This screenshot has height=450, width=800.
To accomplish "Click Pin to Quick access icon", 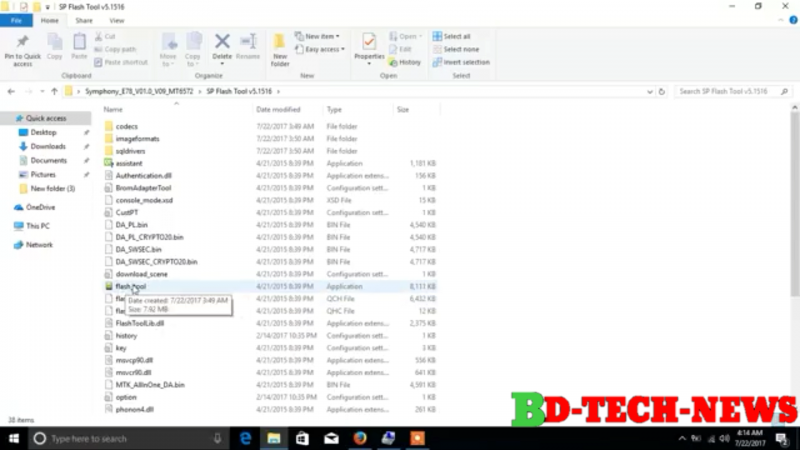I will pos(23,43).
